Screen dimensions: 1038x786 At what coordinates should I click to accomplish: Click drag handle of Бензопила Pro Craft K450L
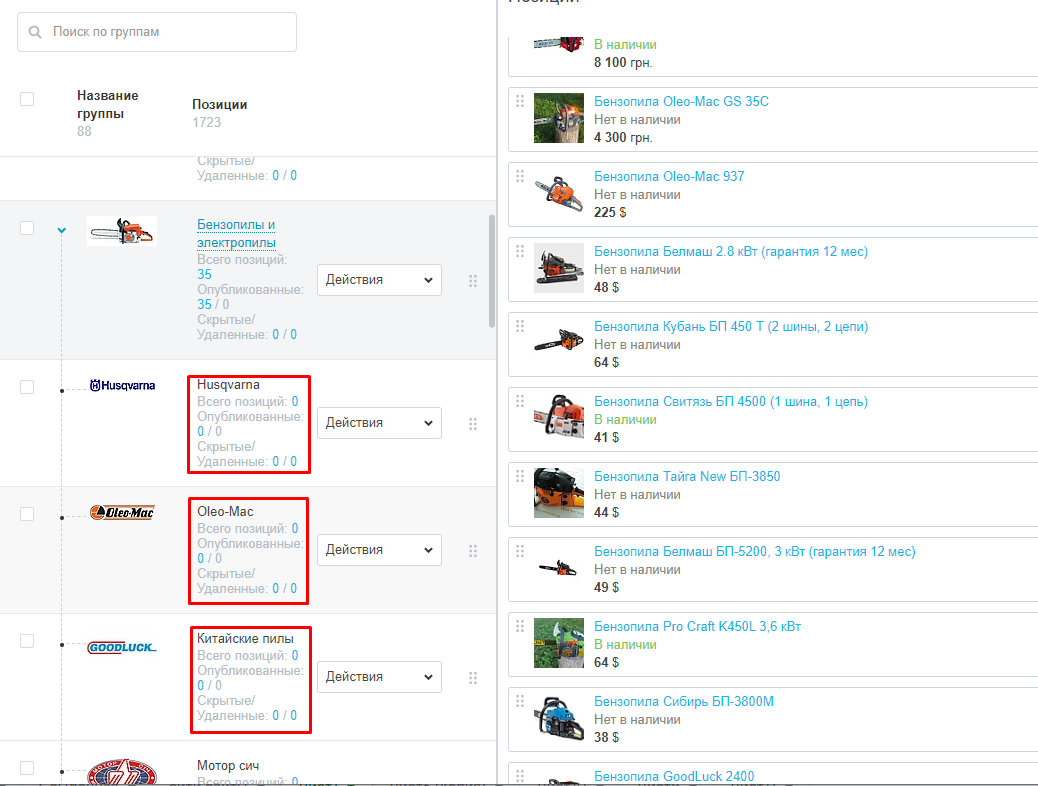(520, 626)
